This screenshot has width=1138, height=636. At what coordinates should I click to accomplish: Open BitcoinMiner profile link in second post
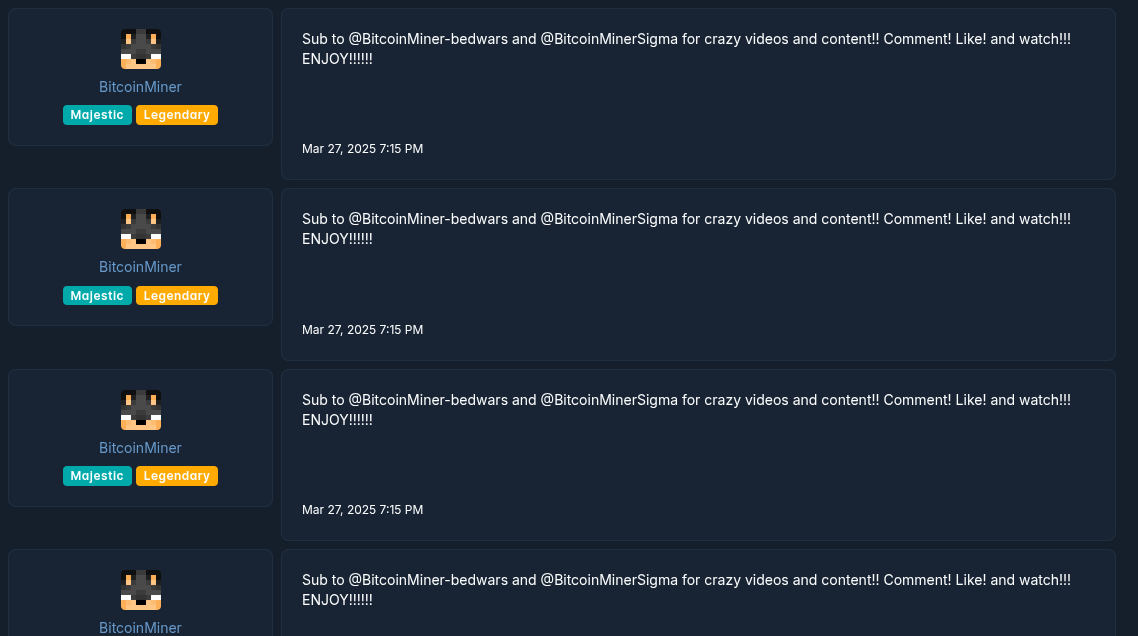[x=140, y=267]
